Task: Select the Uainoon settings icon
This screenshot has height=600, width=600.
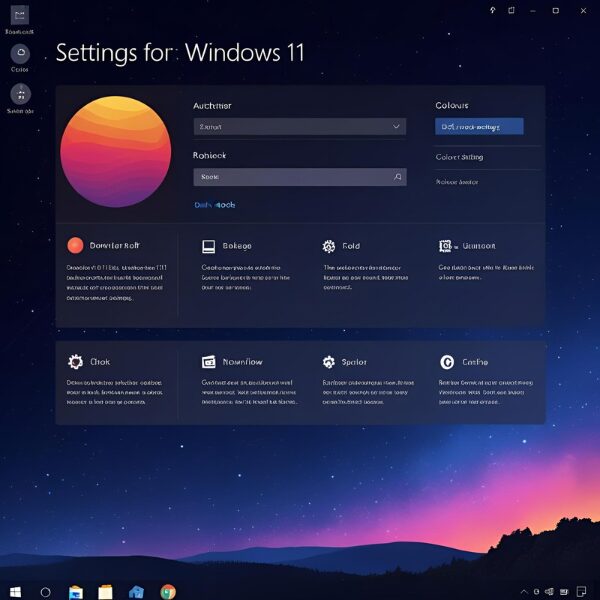Action: (x=445, y=246)
